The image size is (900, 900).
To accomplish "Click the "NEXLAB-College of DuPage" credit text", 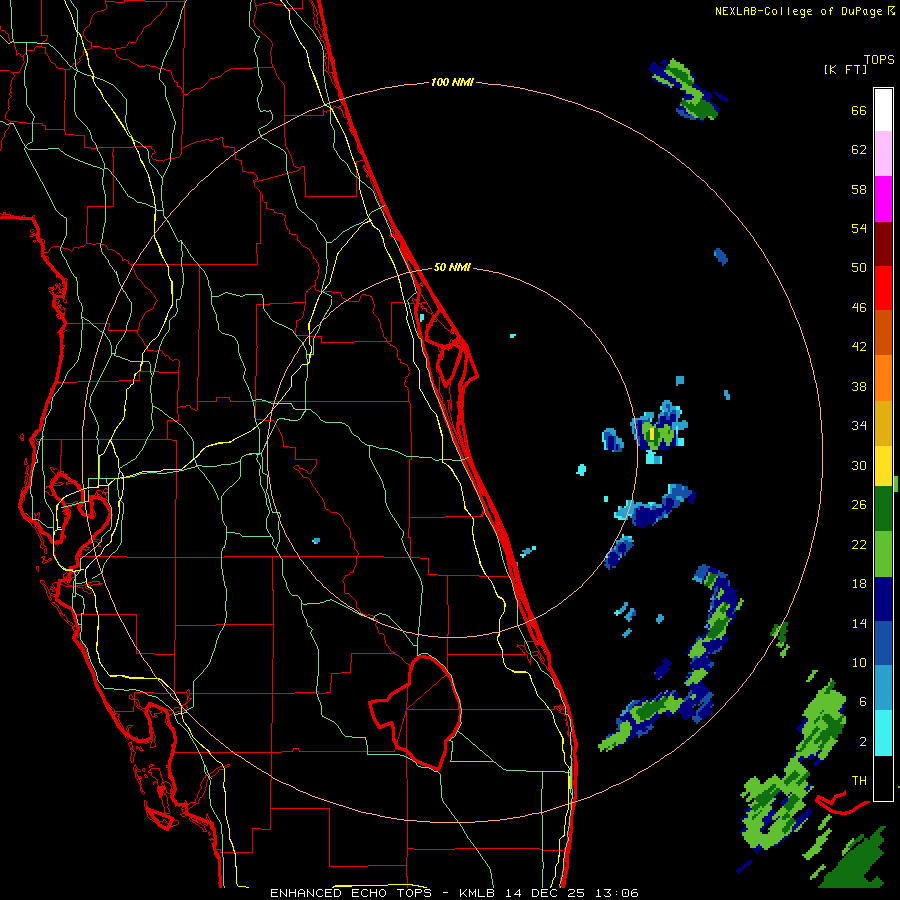I will coord(798,11).
